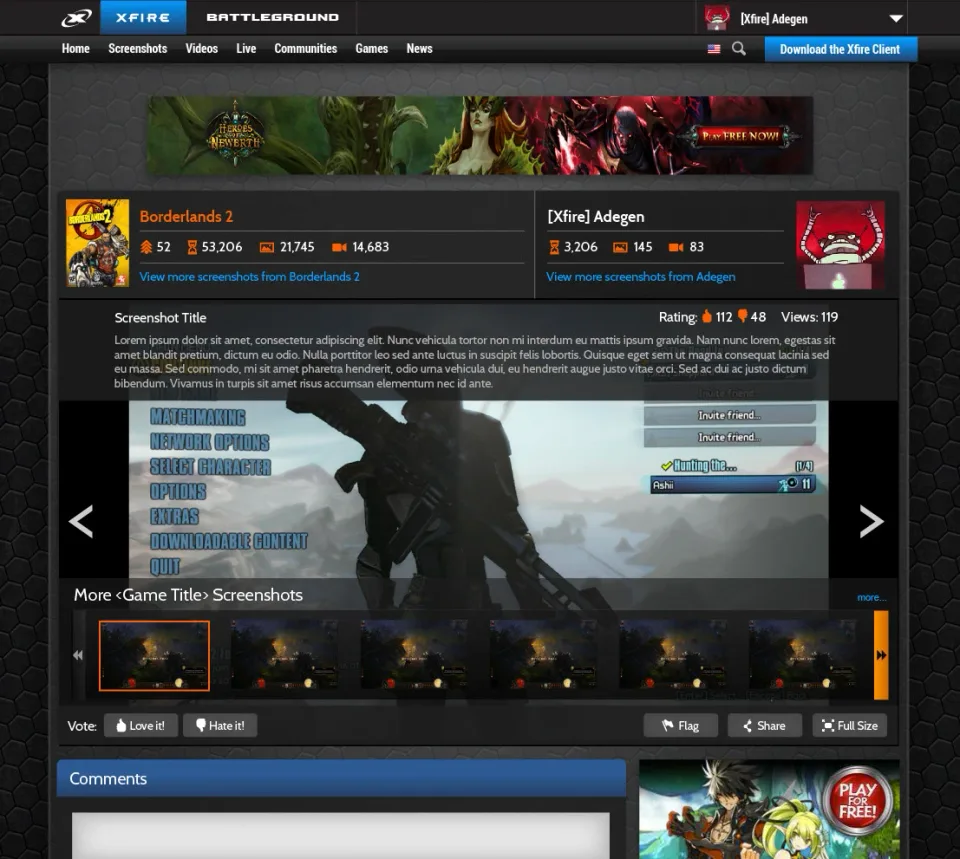Switch to the XFIRE tab
Screen dimensions: 960x859
pos(143,17)
